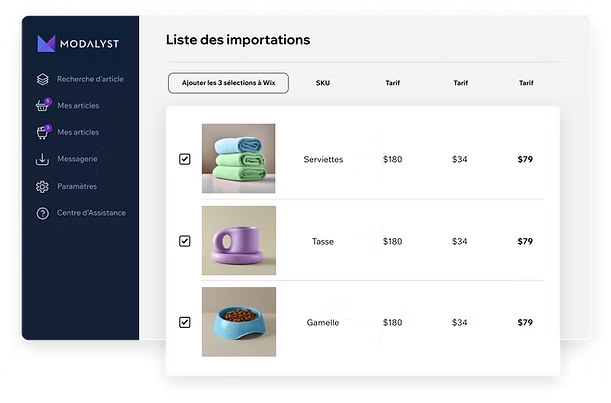The height and width of the screenshot is (403, 611).
Task: Click the $180 price in Tasse row
Action: (x=392, y=242)
